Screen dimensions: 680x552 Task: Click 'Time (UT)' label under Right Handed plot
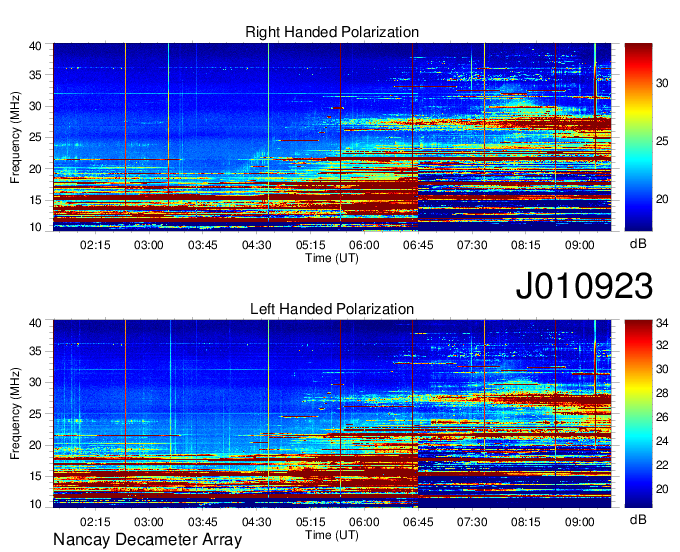point(332,258)
